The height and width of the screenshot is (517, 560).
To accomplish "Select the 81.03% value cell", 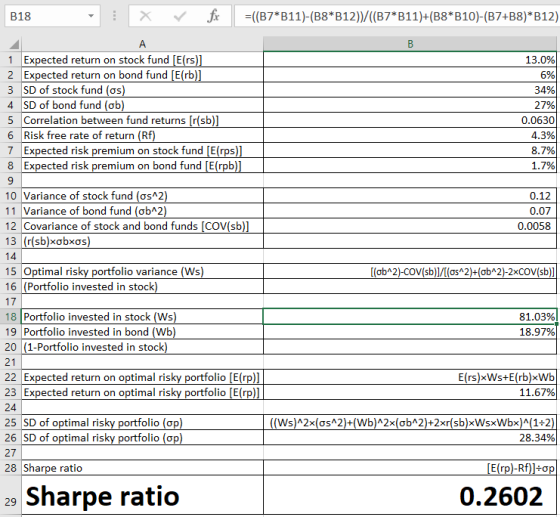I will click(410, 317).
